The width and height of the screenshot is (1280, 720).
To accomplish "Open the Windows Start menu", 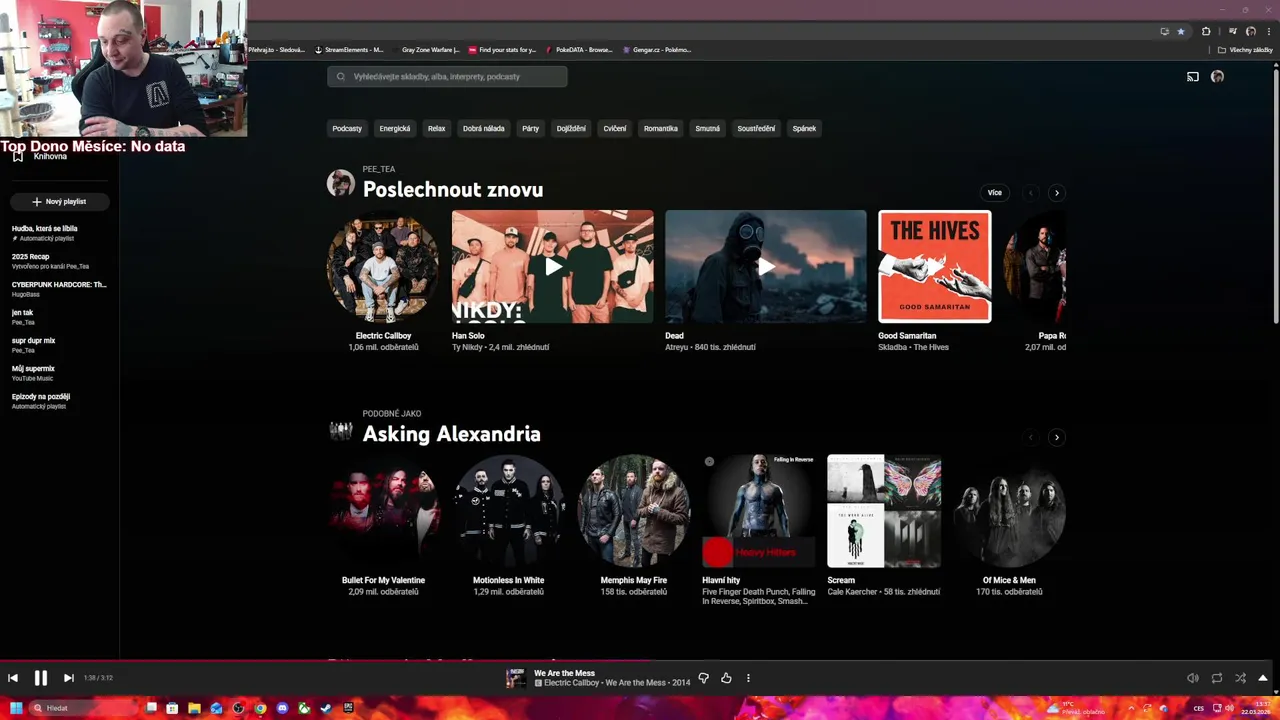I will click(x=16, y=708).
